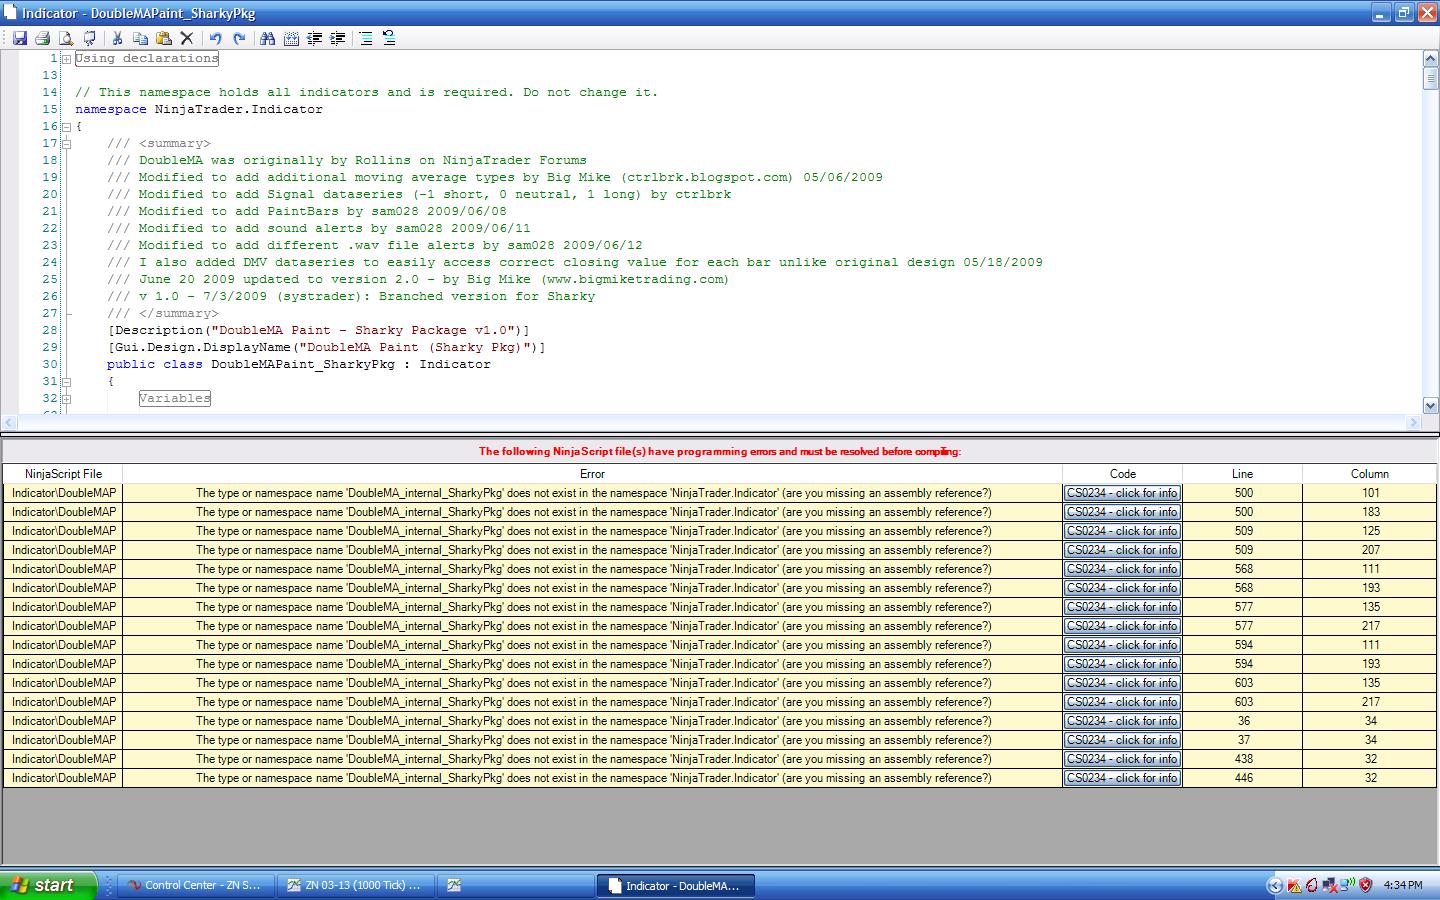Collapse the namespace block at line 16
This screenshot has width=1440, height=900.
(x=66, y=127)
